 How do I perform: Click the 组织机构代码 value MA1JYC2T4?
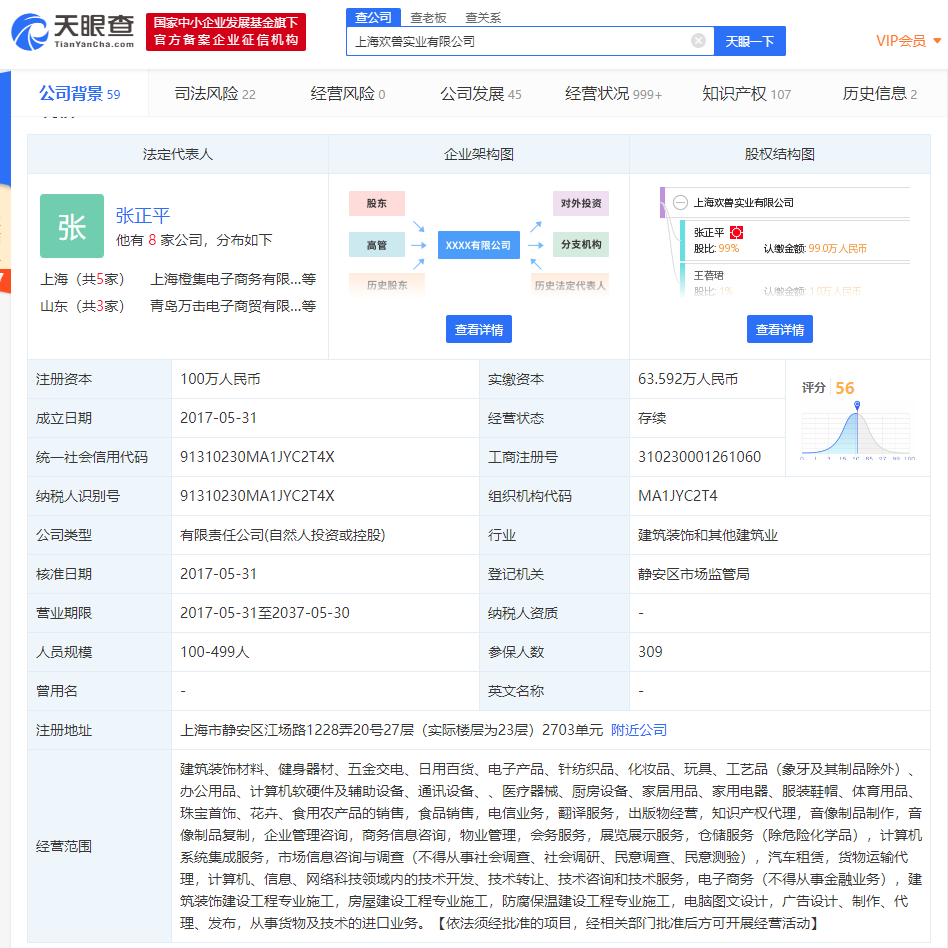677,496
